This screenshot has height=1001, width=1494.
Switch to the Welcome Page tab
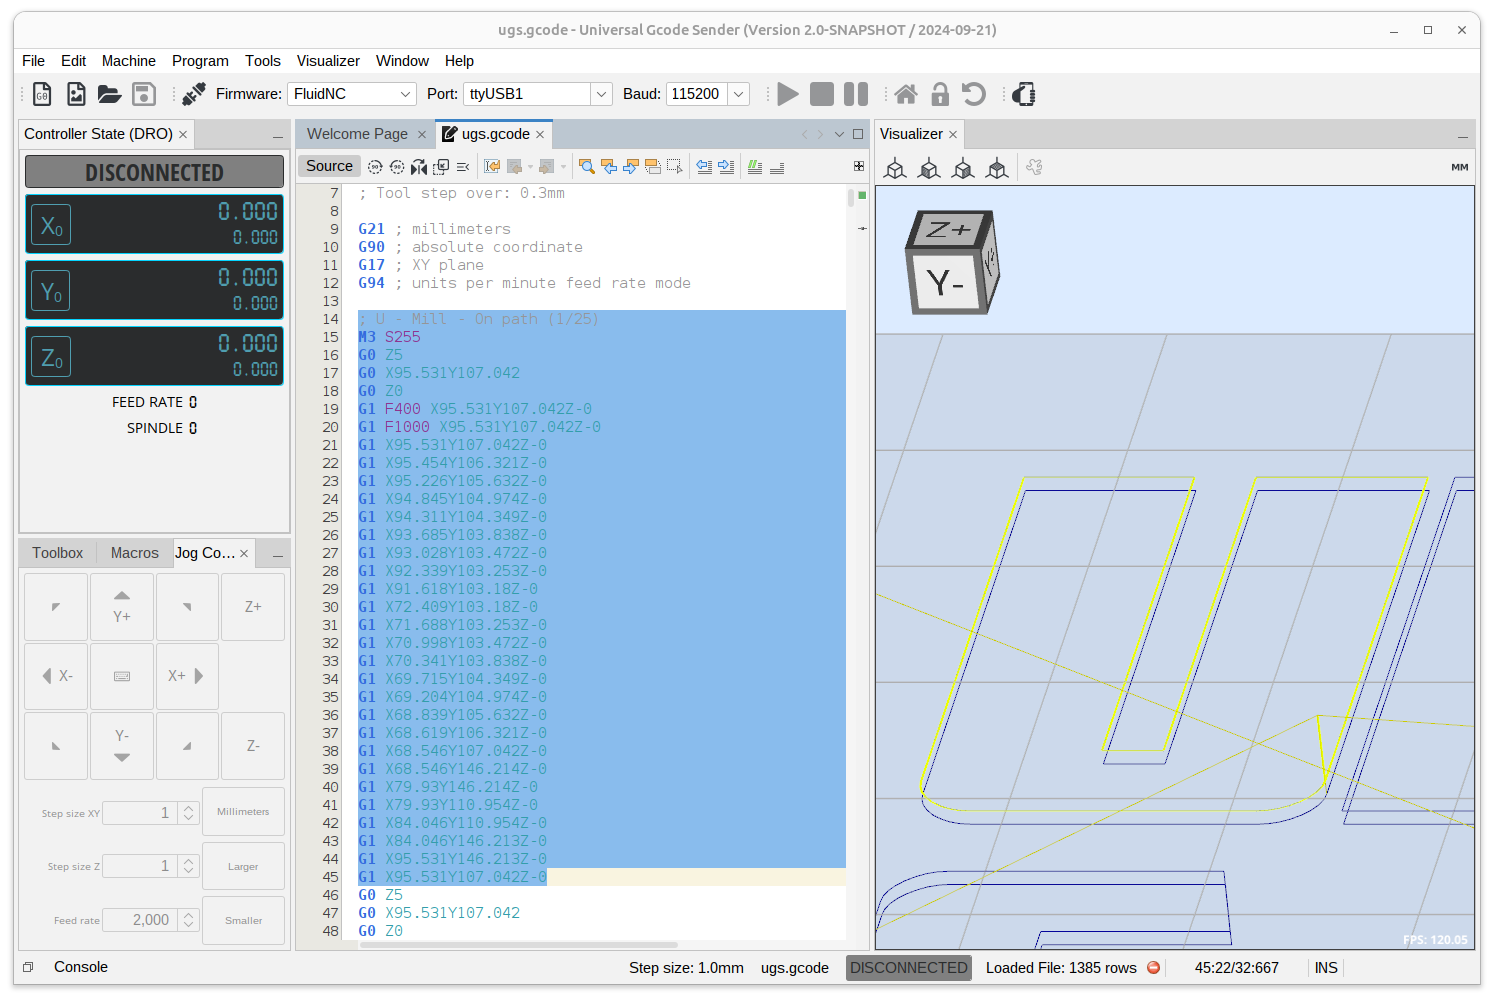tap(357, 133)
